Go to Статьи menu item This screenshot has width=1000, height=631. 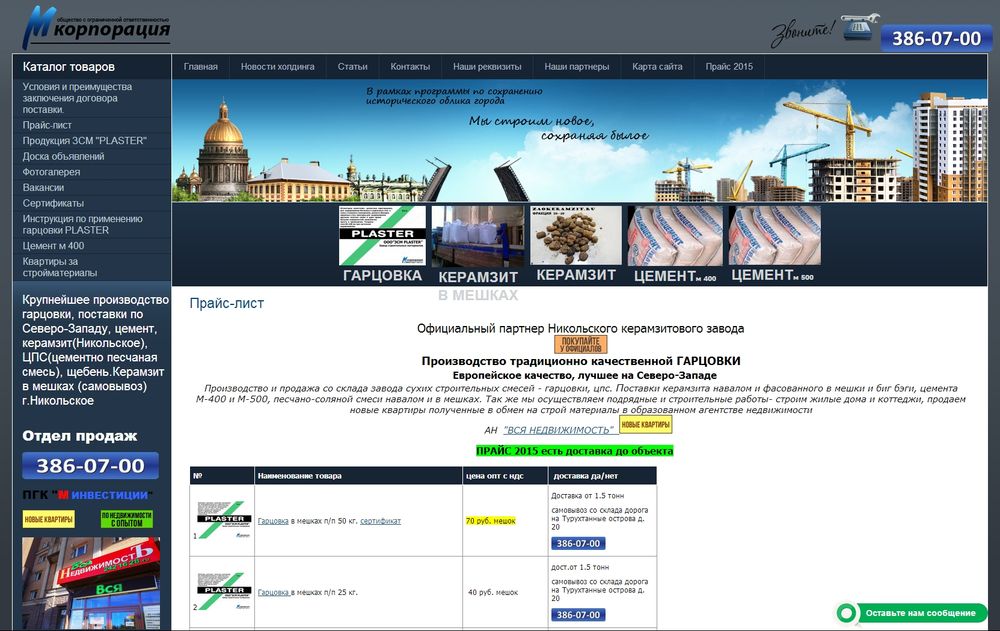(x=352, y=66)
